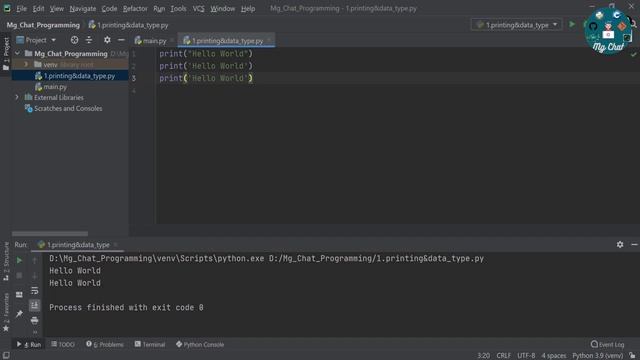640x360 pixels.
Task: Toggle soft-wrap in the Run console
Action: [35, 291]
